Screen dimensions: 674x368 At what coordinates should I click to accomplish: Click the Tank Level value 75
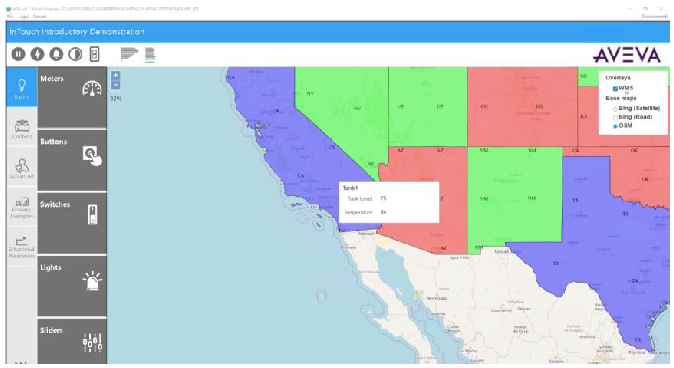[383, 199]
